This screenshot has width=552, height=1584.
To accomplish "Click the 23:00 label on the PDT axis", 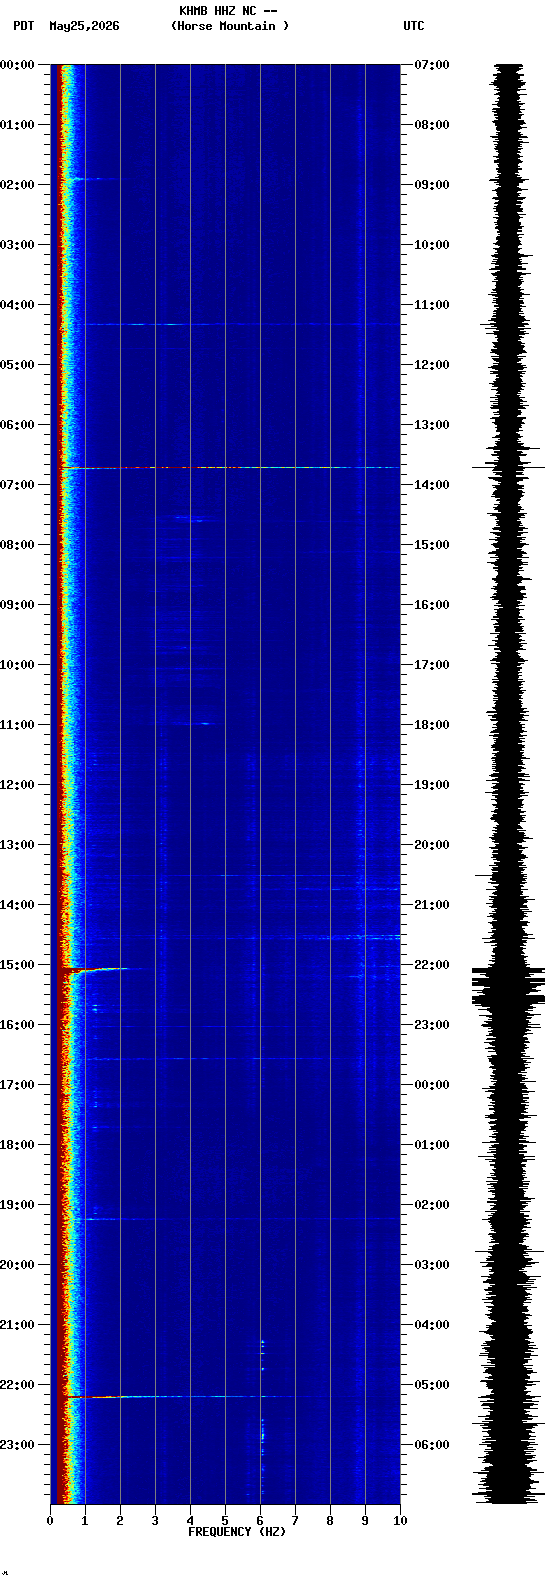I will pyautogui.click(x=18, y=1445).
